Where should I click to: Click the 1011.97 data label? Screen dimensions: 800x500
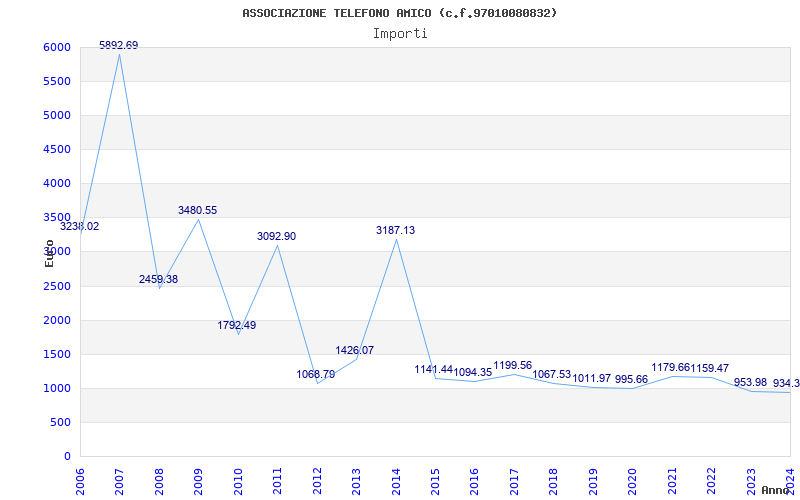click(x=592, y=379)
